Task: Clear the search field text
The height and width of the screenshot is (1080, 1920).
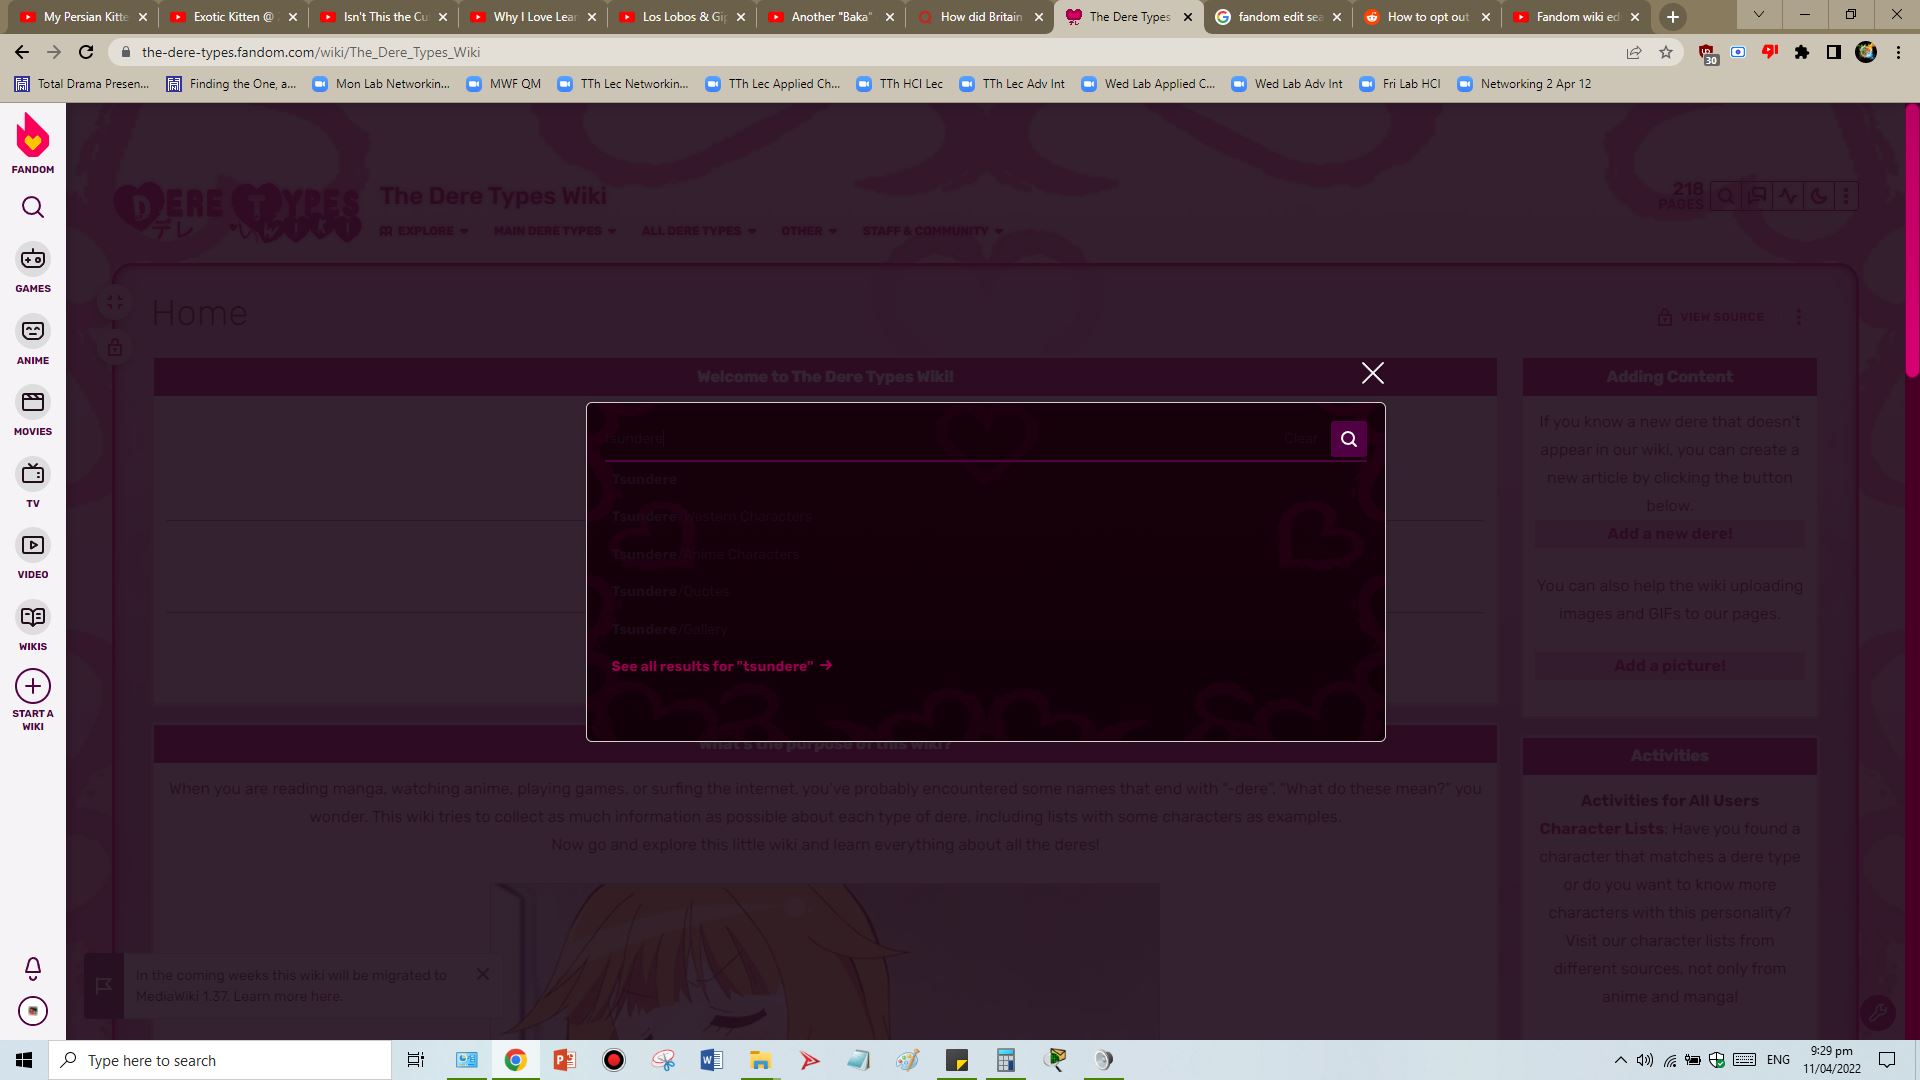Action: pyautogui.click(x=1300, y=439)
